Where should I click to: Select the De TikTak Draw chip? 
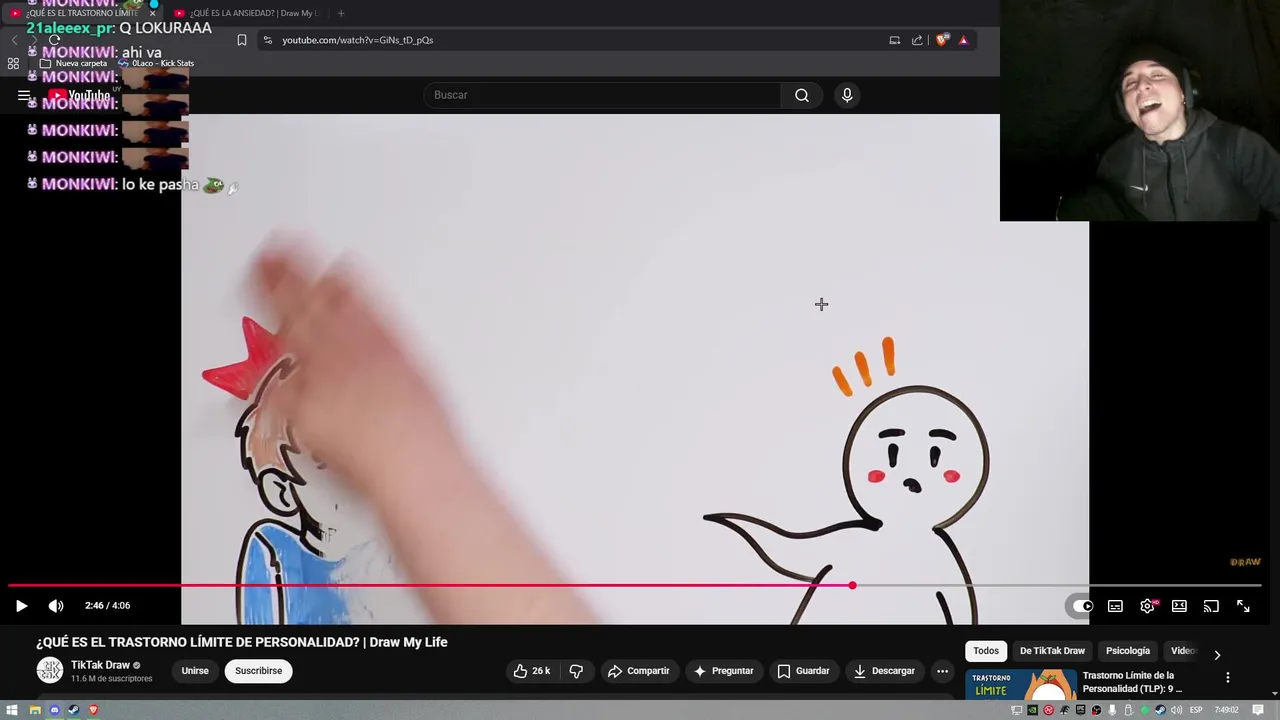pos(1052,651)
